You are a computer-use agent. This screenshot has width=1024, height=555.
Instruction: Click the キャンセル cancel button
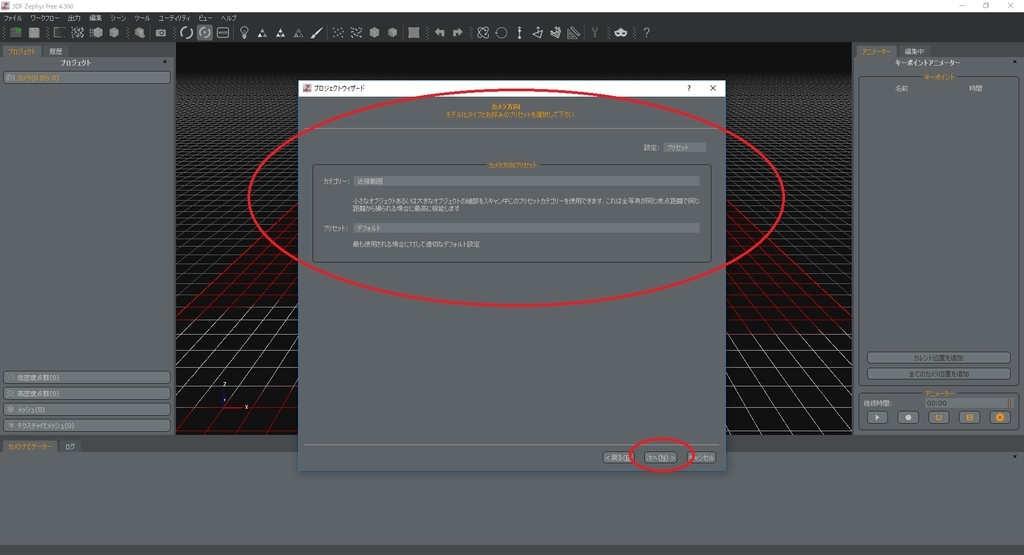point(702,458)
